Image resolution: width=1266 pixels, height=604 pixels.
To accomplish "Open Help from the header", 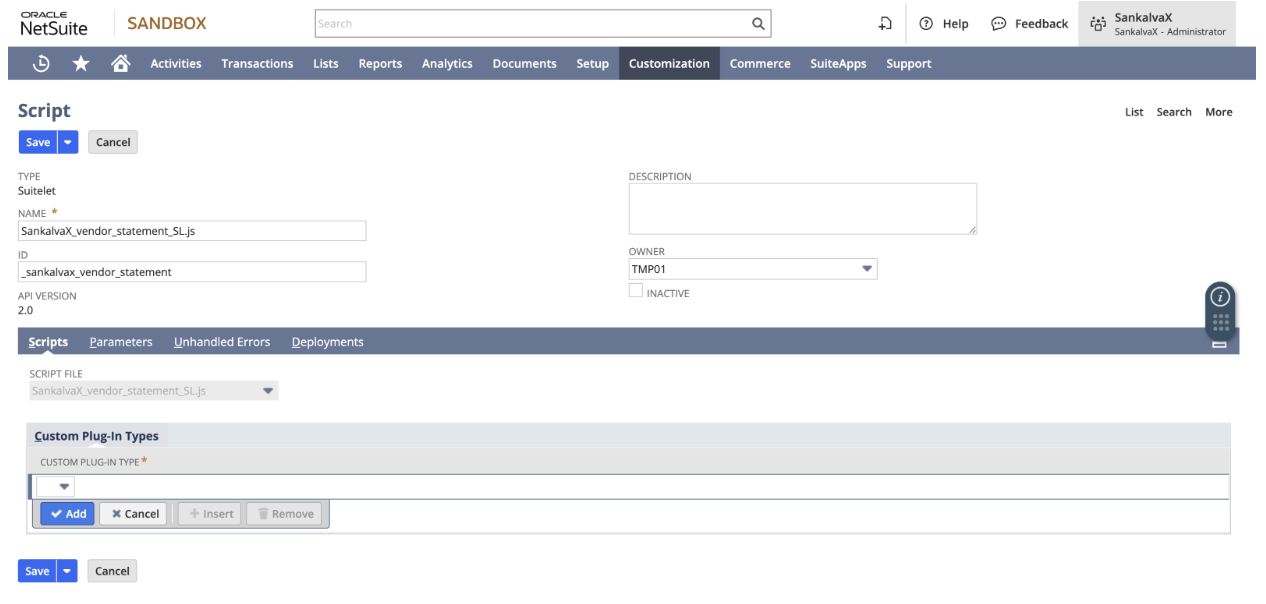I will click(x=944, y=24).
